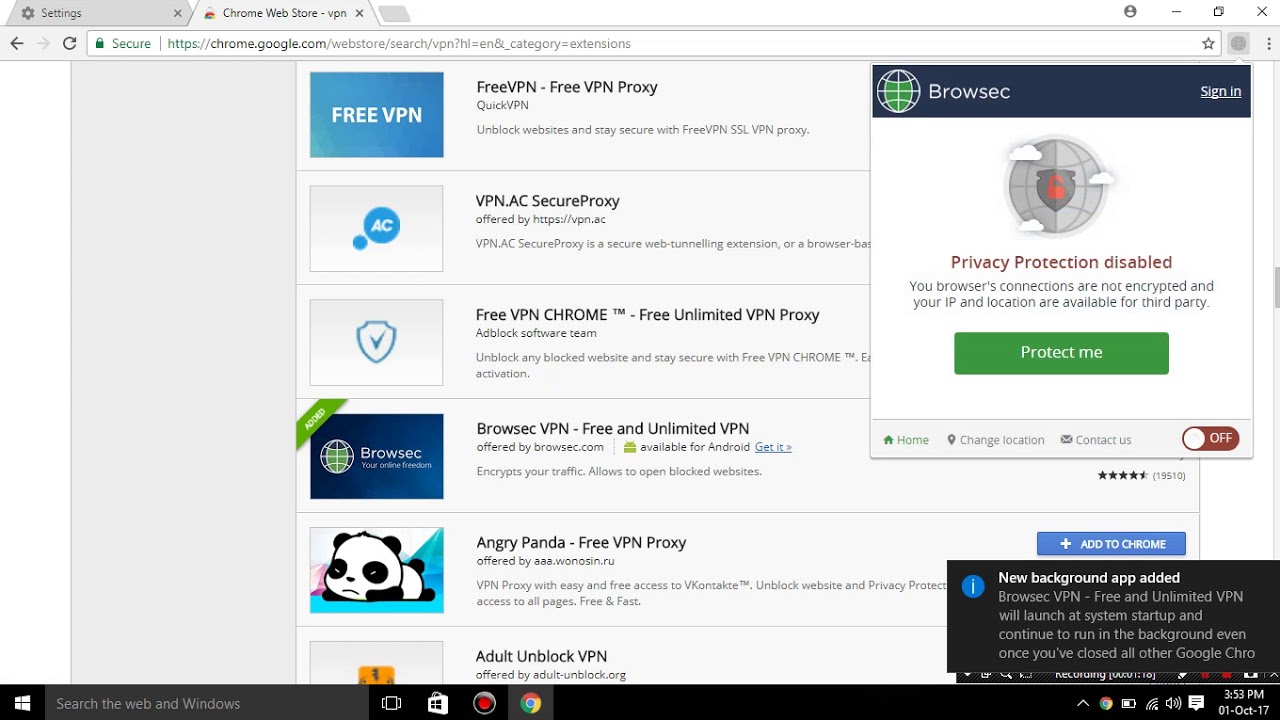Click the green Secure padlock indicator

pos(122,44)
